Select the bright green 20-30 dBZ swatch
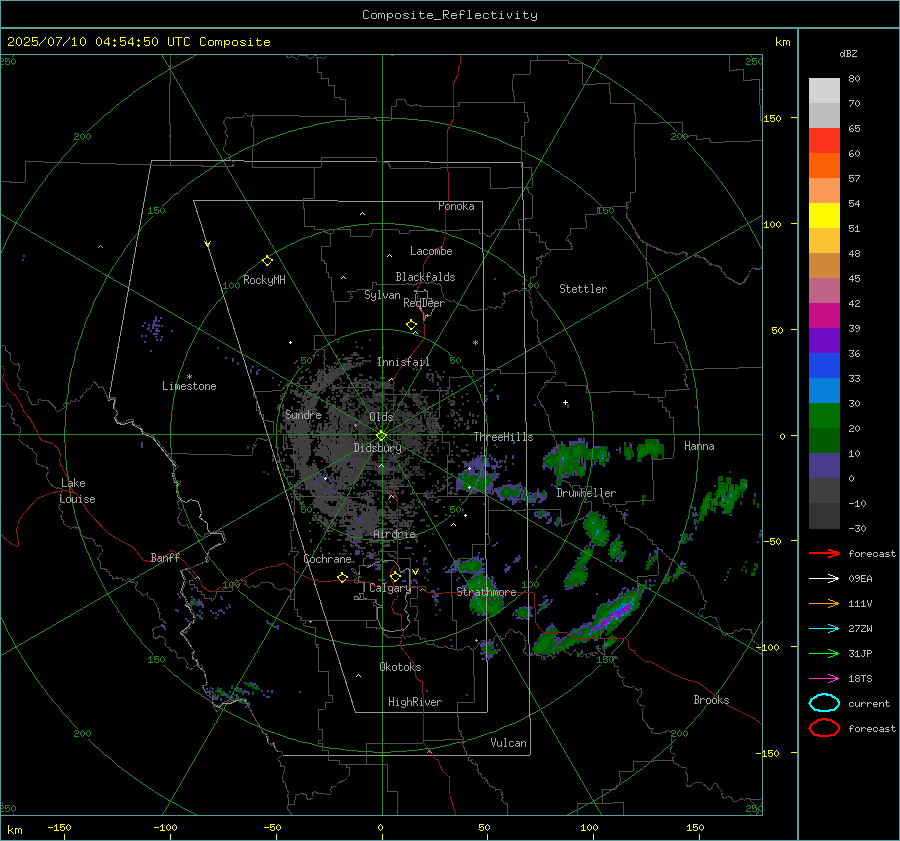This screenshot has width=900, height=841. [x=824, y=416]
